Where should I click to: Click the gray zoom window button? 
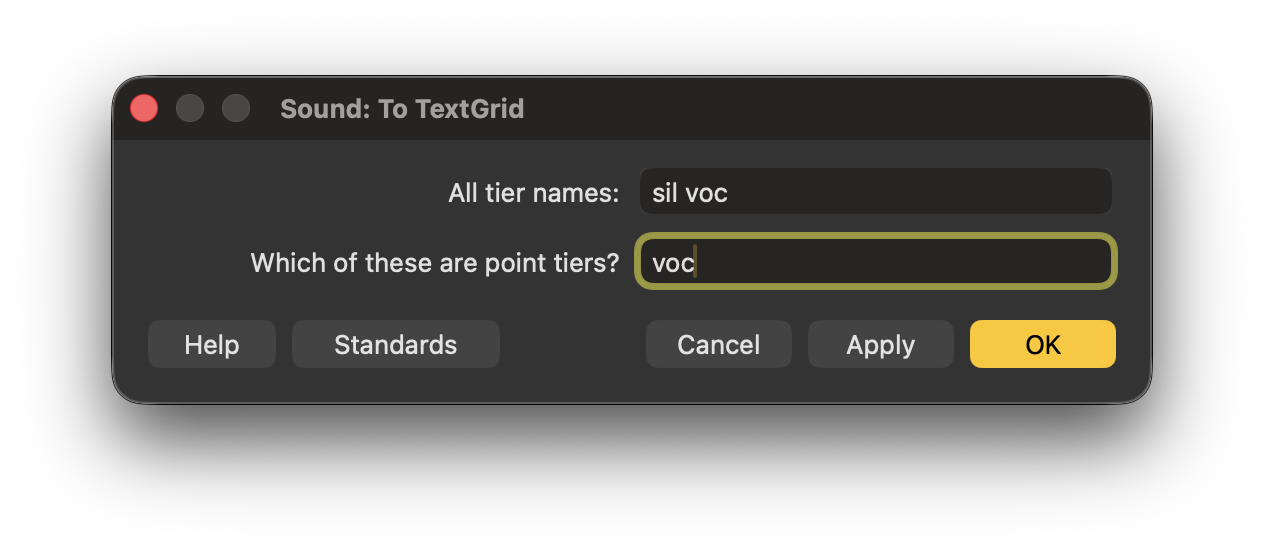tap(236, 108)
